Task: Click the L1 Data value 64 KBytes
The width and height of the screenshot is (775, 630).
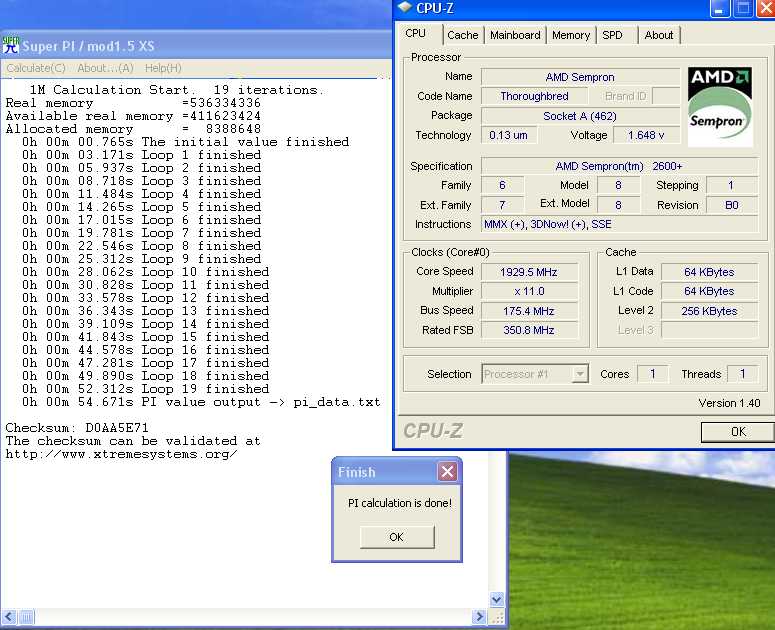Action: click(x=709, y=272)
